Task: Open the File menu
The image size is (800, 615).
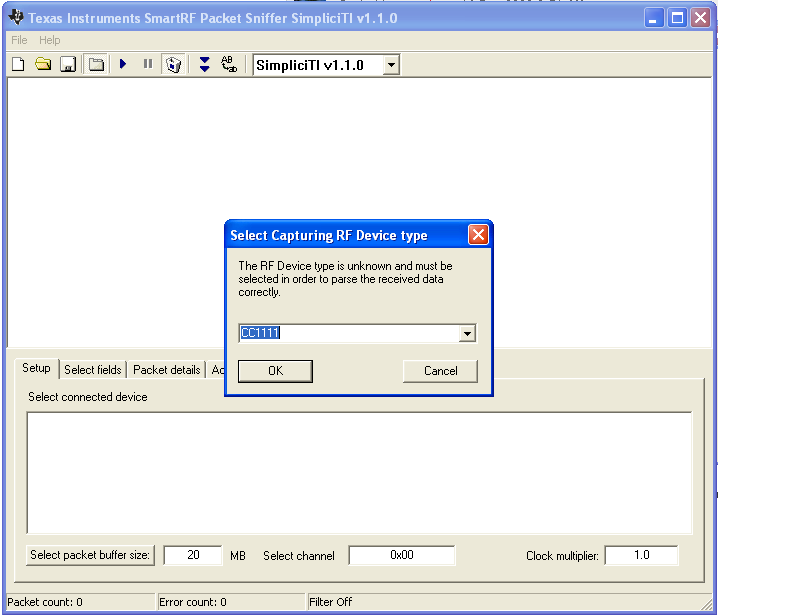Action: pos(19,40)
